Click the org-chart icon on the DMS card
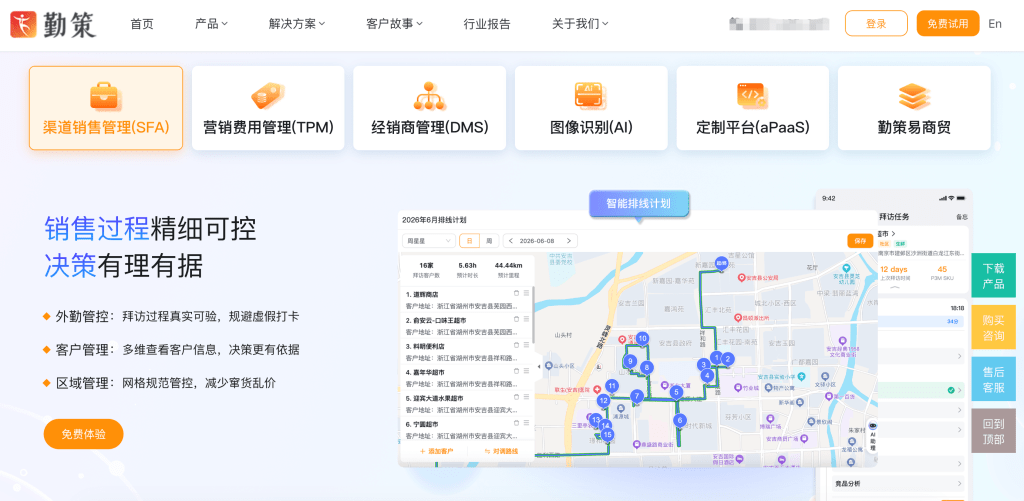Viewport: 1024px width, 501px height. [x=429, y=96]
